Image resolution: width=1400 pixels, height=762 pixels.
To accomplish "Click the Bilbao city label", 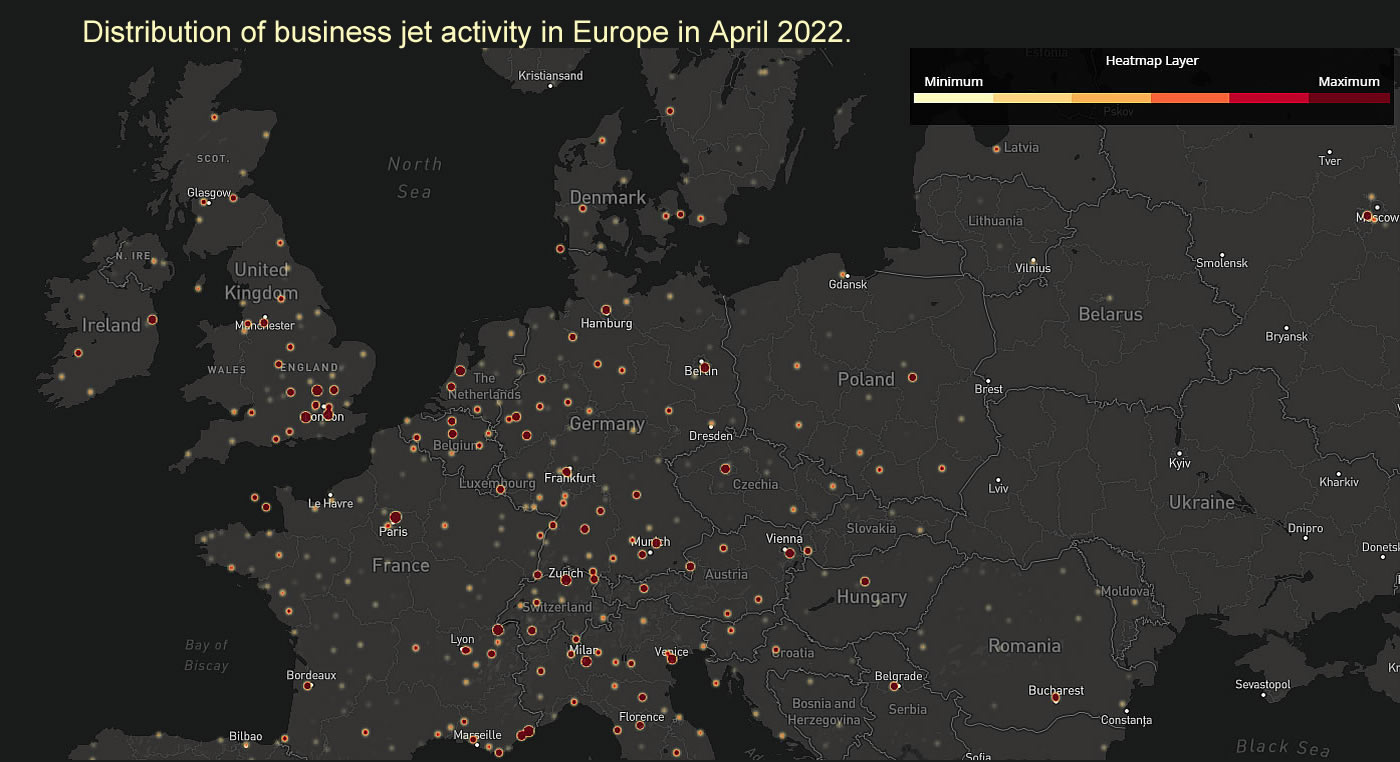I will point(245,737).
